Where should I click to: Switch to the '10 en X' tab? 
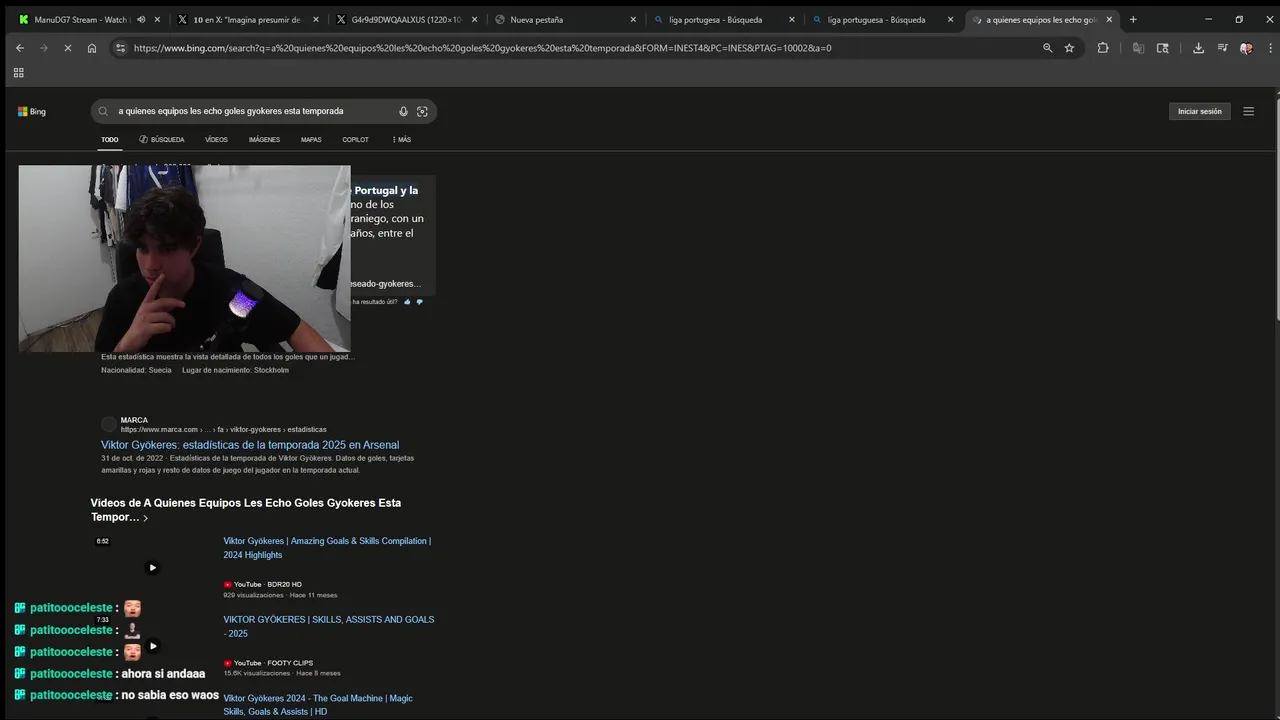248,19
